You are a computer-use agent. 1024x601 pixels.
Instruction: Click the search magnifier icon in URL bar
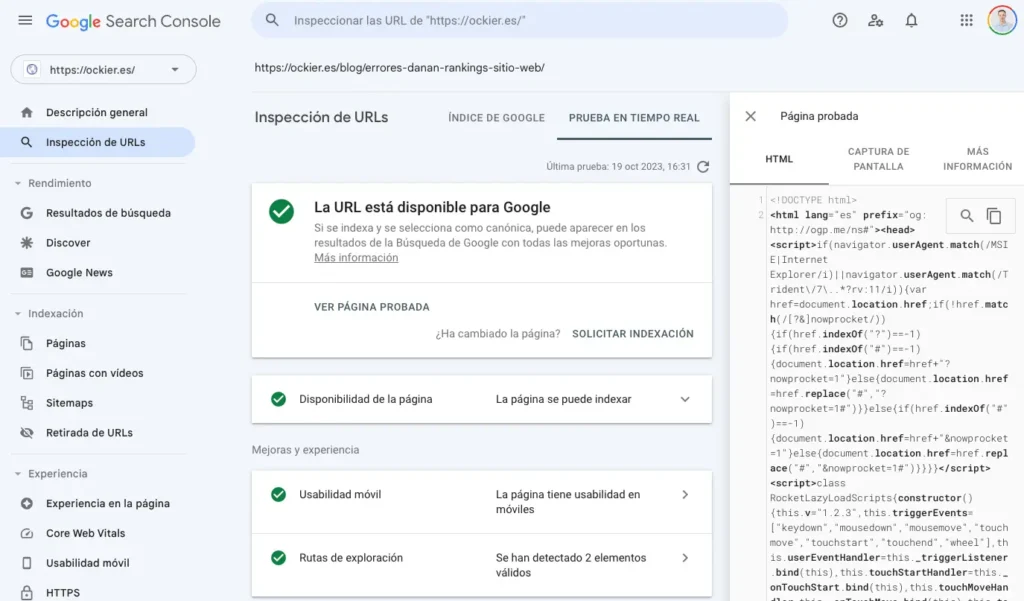coord(272,20)
